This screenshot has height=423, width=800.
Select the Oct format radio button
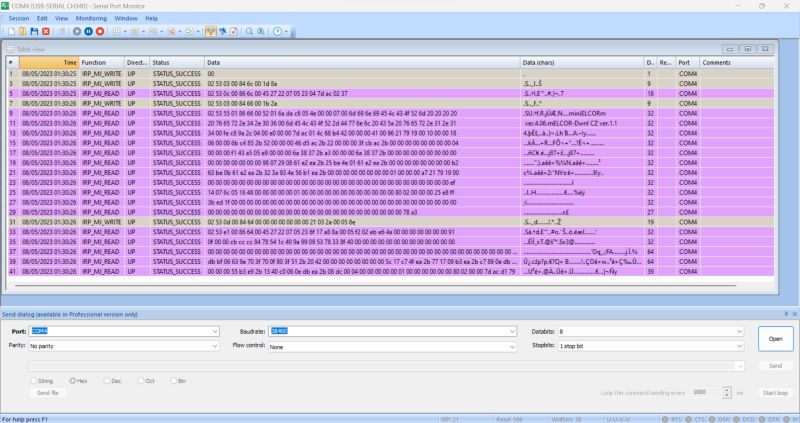coord(141,381)
